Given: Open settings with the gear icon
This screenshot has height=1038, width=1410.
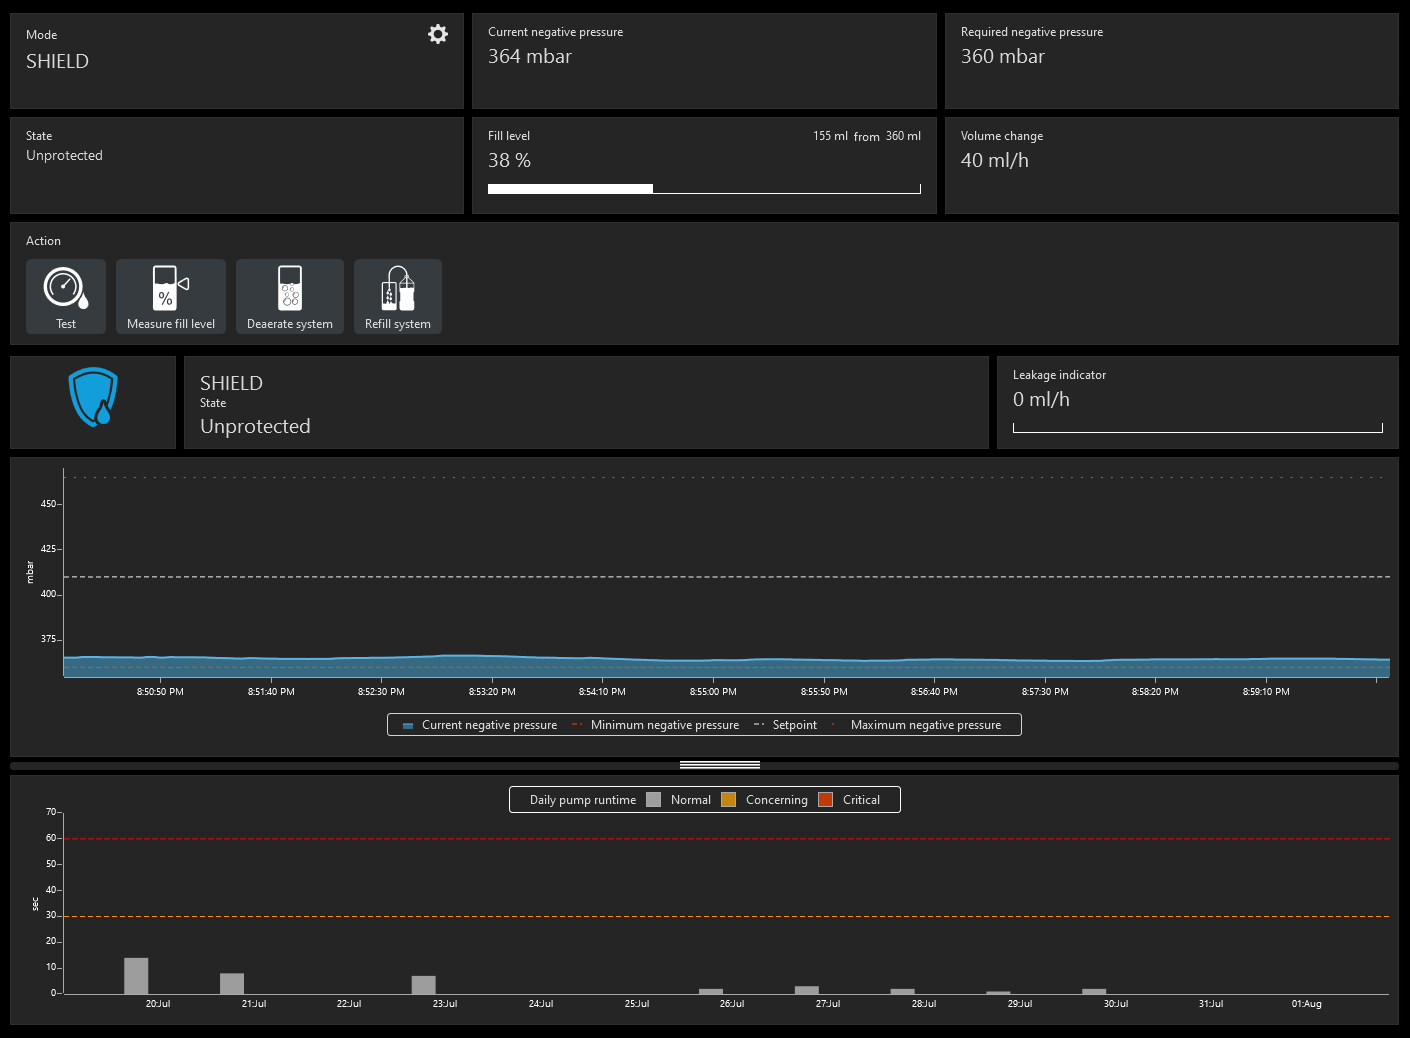Looking at the screenshot, I should [438, 34].
